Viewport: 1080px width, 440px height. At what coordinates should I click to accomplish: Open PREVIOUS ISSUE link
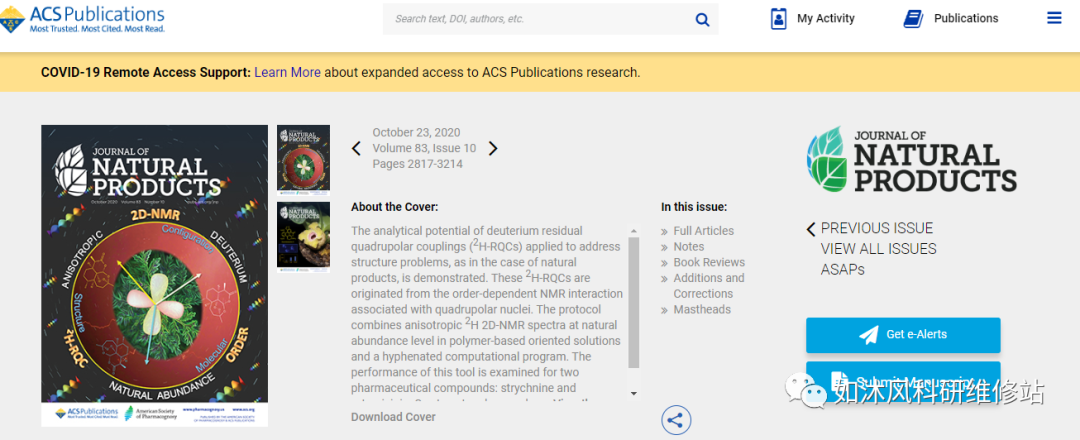tap(877, 229)
